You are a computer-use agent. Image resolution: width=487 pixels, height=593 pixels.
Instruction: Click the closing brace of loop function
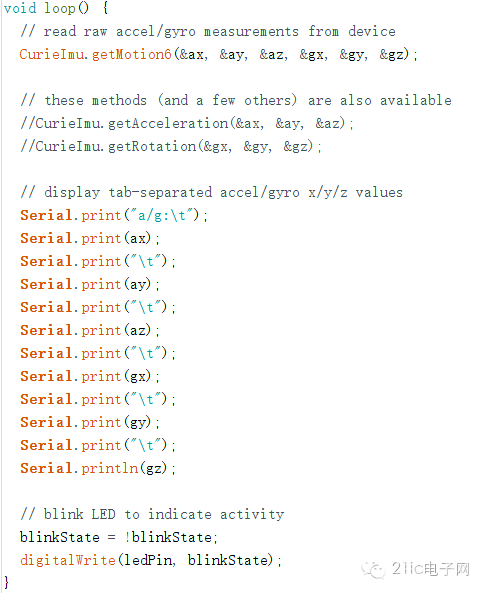pyautogui.click(x=6, y=582)
